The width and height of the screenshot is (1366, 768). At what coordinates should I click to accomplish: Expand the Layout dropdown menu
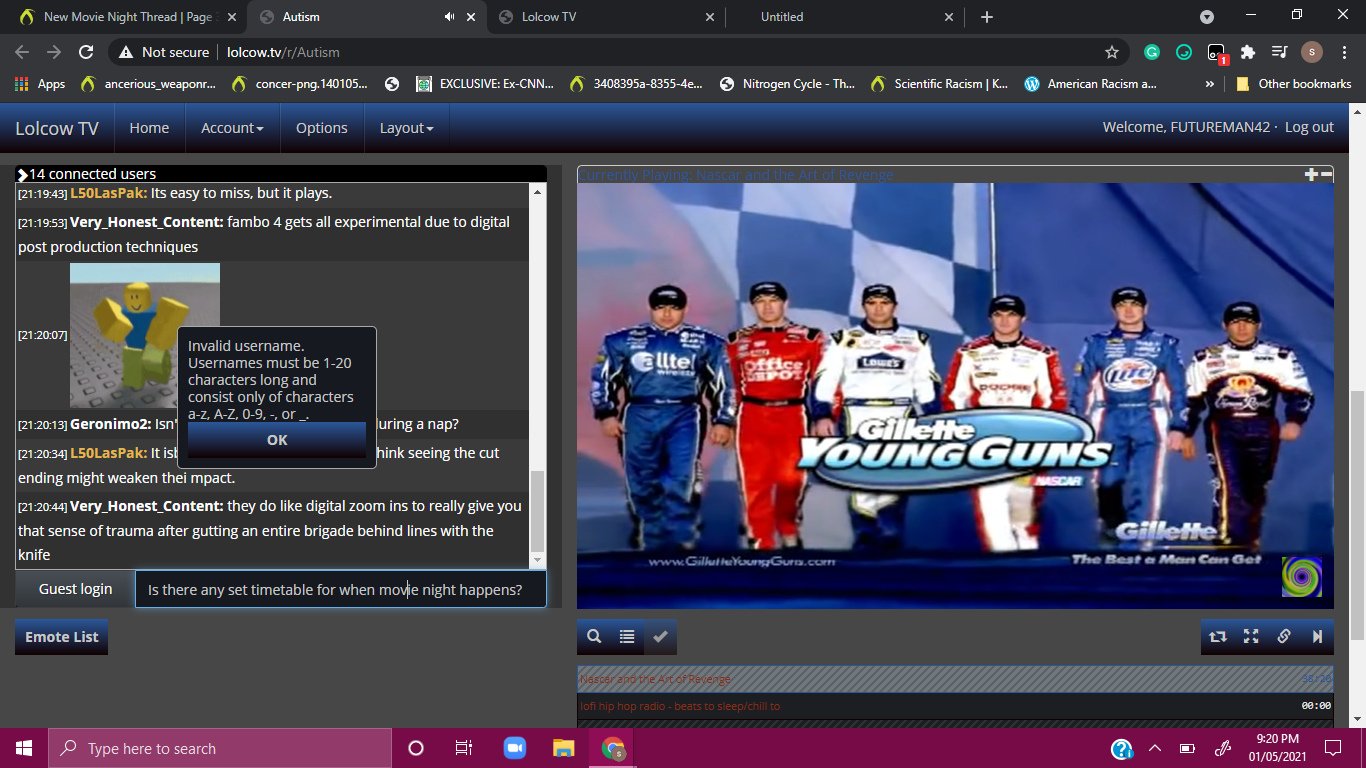pyautogui.click(x=406, y=128)
